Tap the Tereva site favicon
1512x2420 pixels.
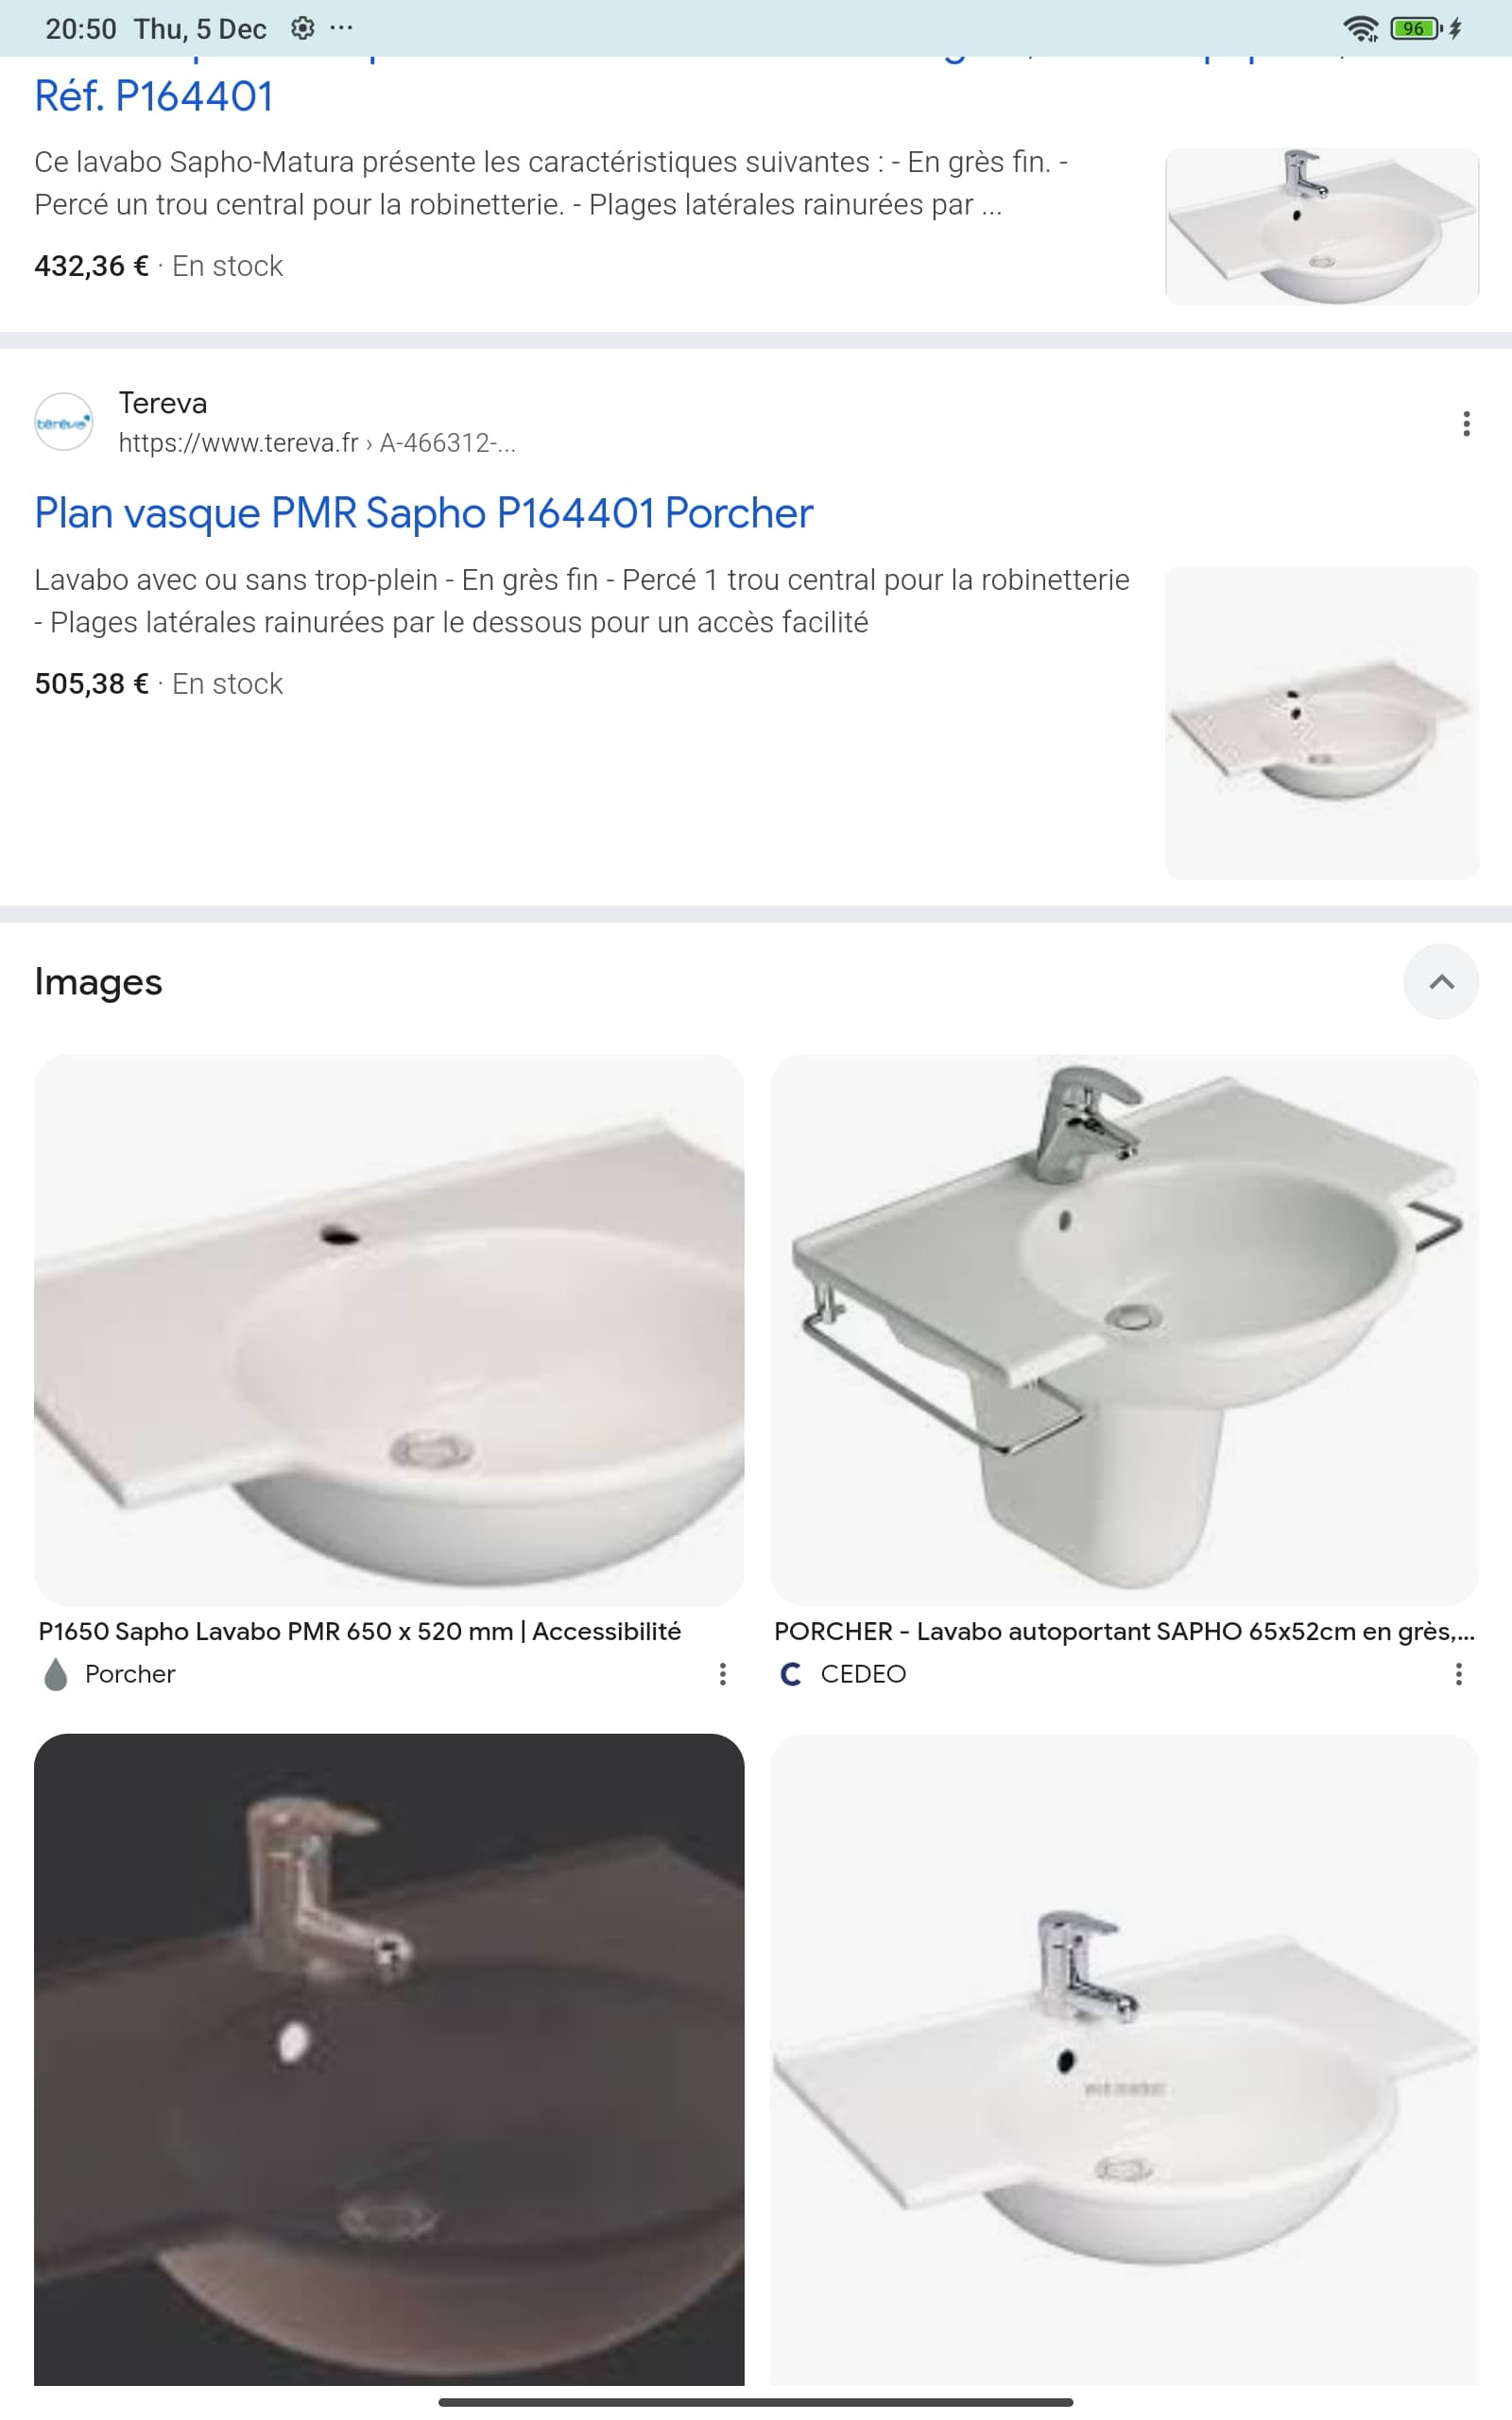pos(64,421)
